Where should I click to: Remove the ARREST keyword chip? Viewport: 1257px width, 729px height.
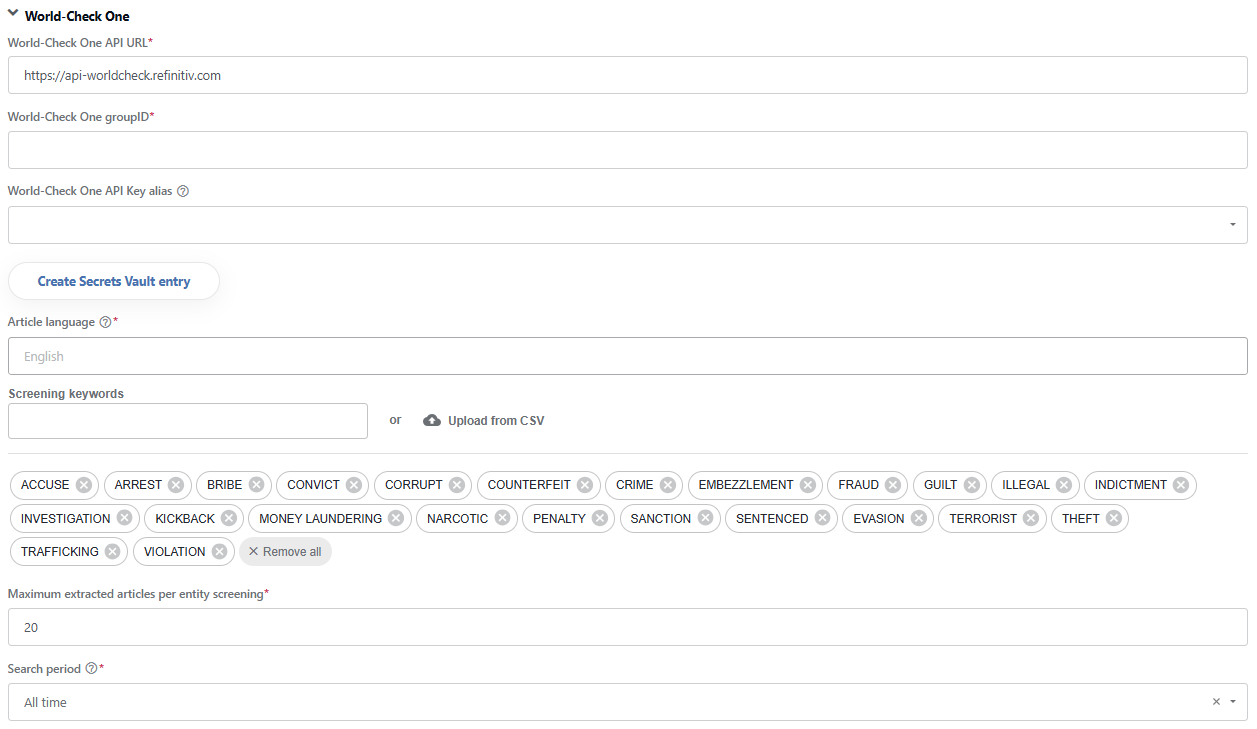tap(176, 485)
